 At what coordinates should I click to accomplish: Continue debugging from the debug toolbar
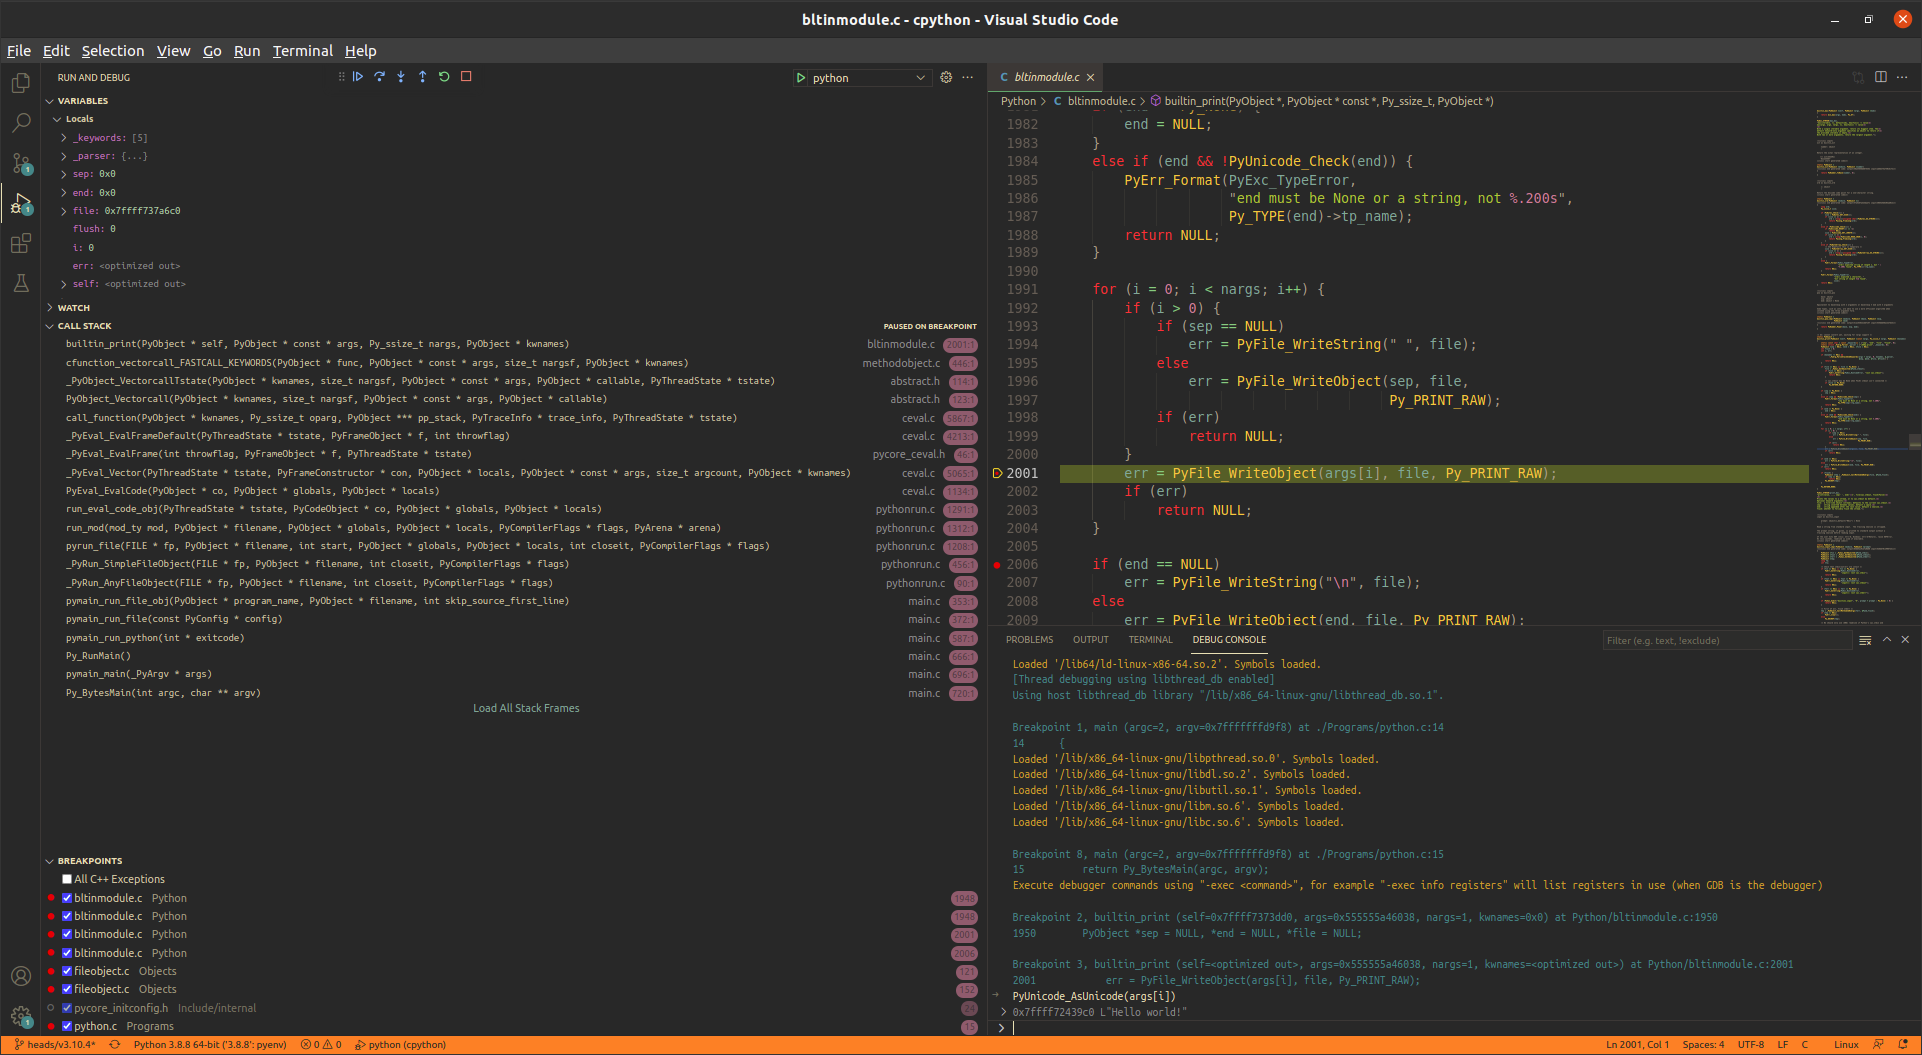358,77
